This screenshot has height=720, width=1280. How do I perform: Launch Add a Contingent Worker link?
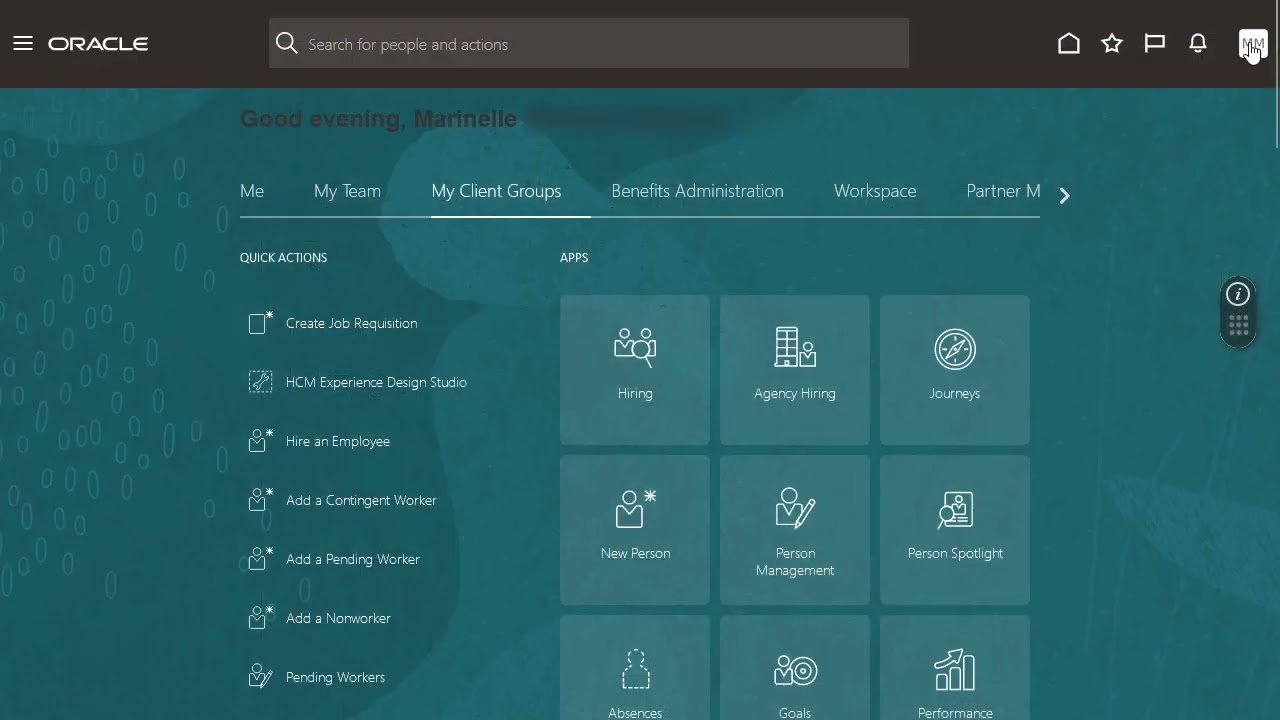pyautogui.click(x=361, y=500)
